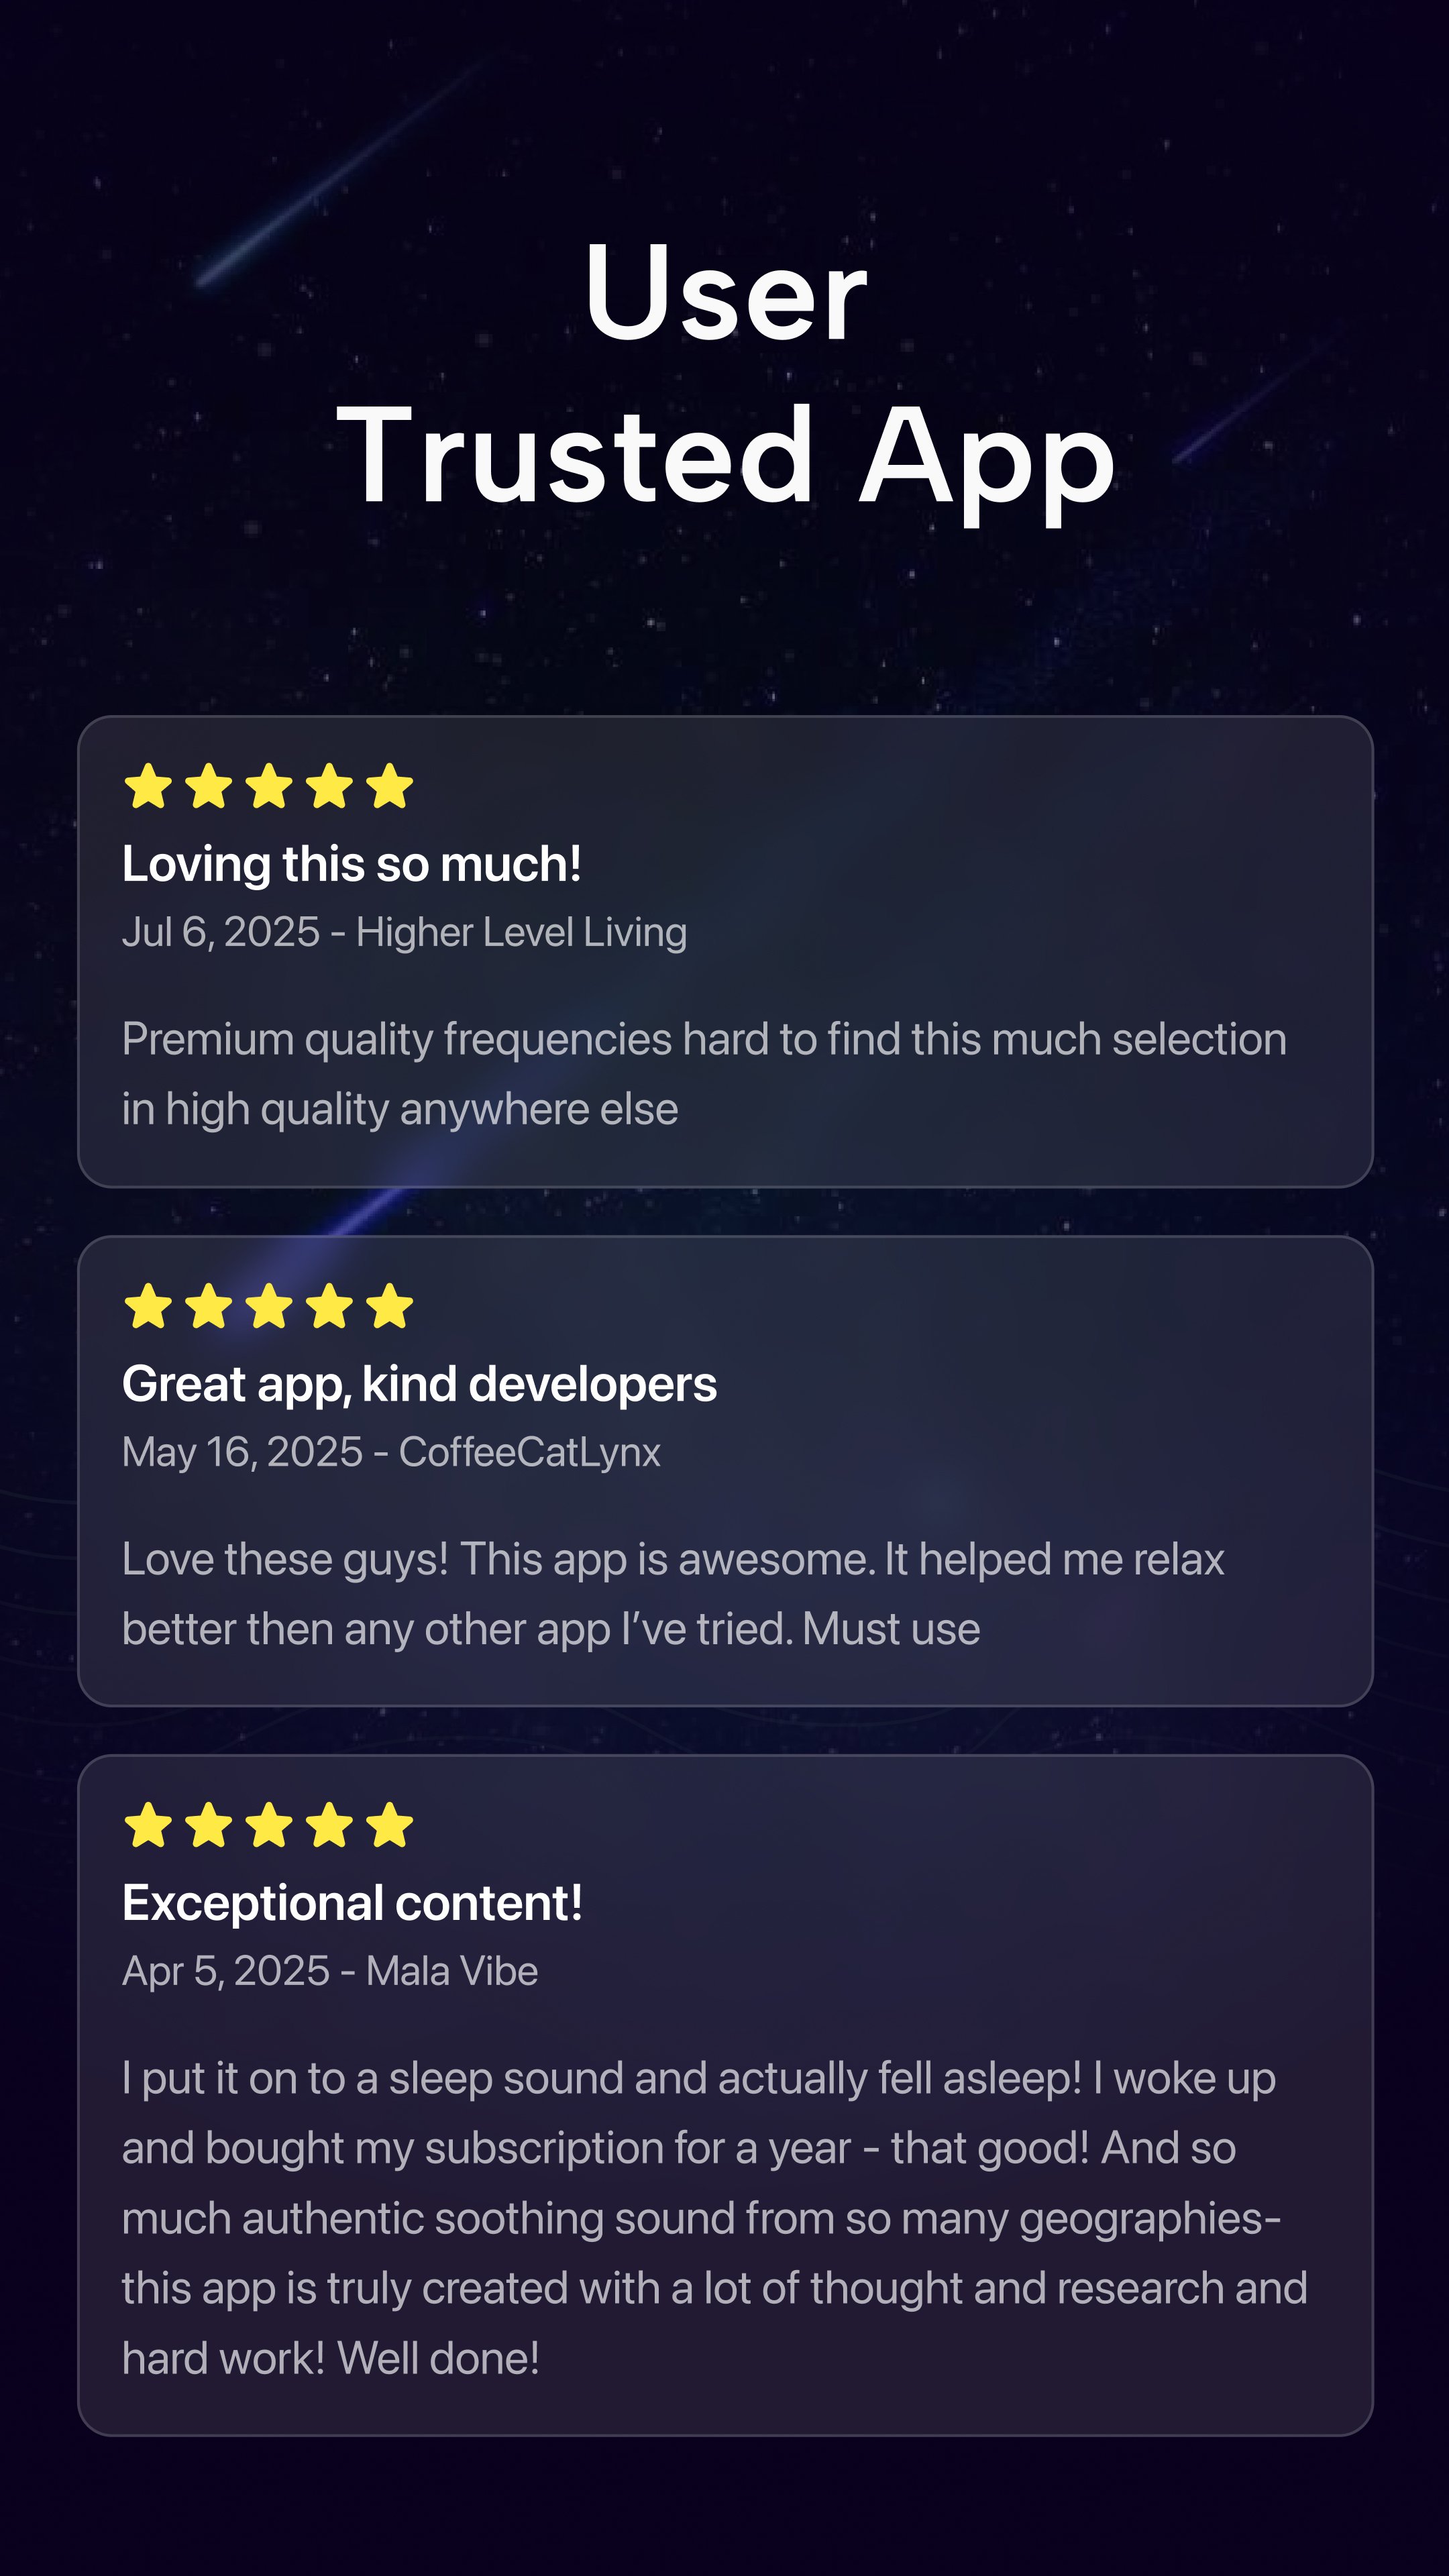This screenshot has height=2576, width=1449.
Task: Click fifth star of Exceptional content review
Action: pos(390,1825)
